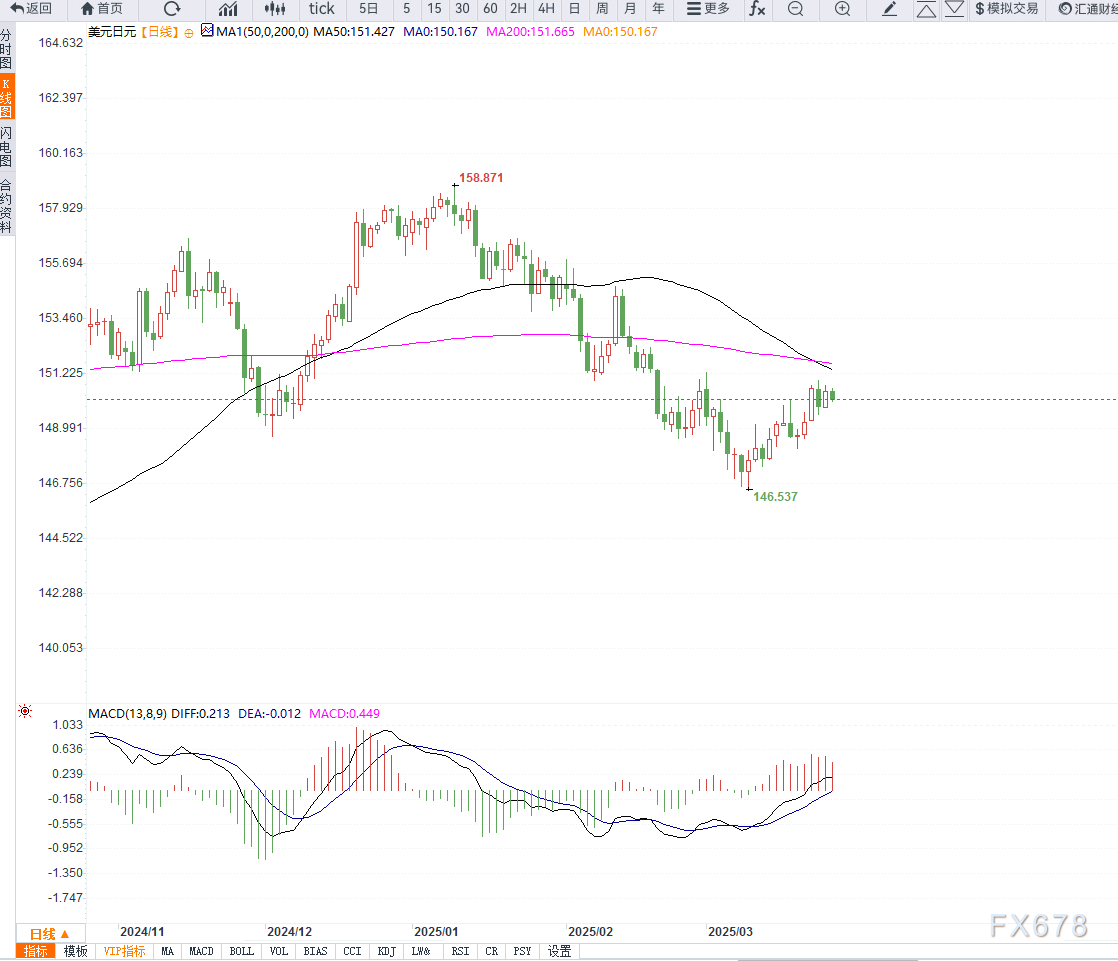Switch to K线图 side tab
This screenshot has width=1118, height=961.
click(x=6, y=98)
